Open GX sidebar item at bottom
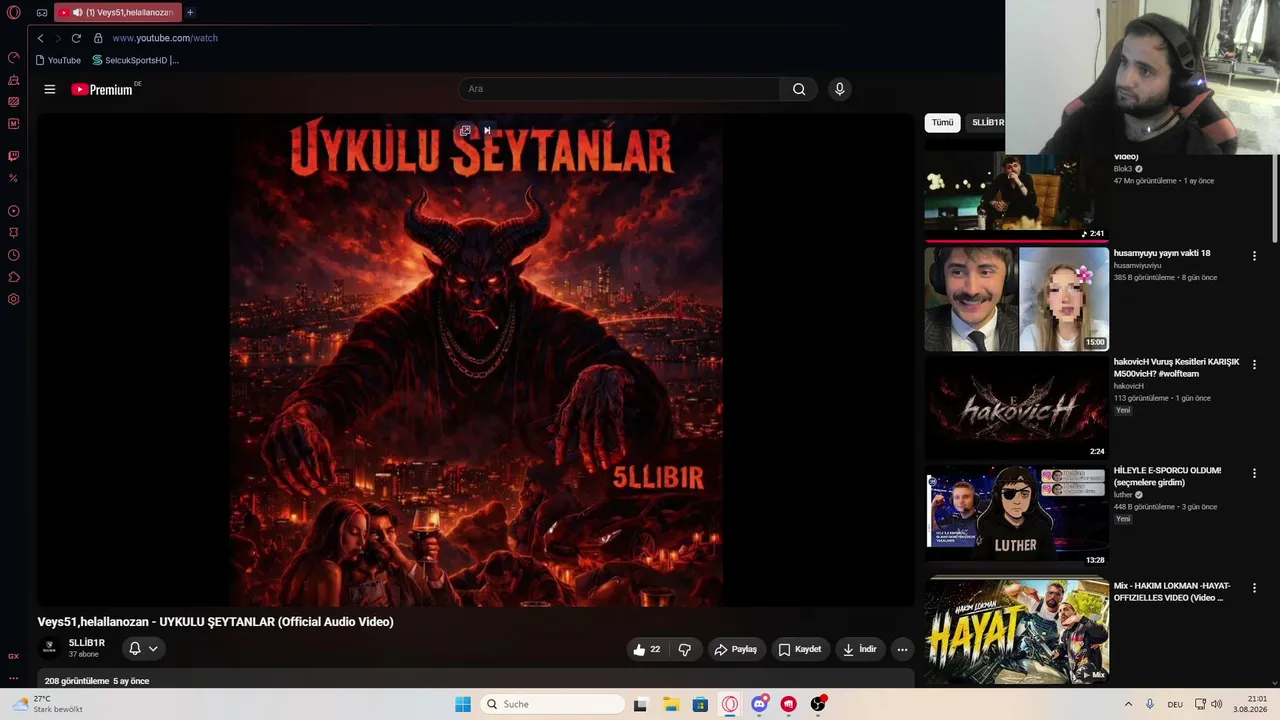 click(14, 656)
